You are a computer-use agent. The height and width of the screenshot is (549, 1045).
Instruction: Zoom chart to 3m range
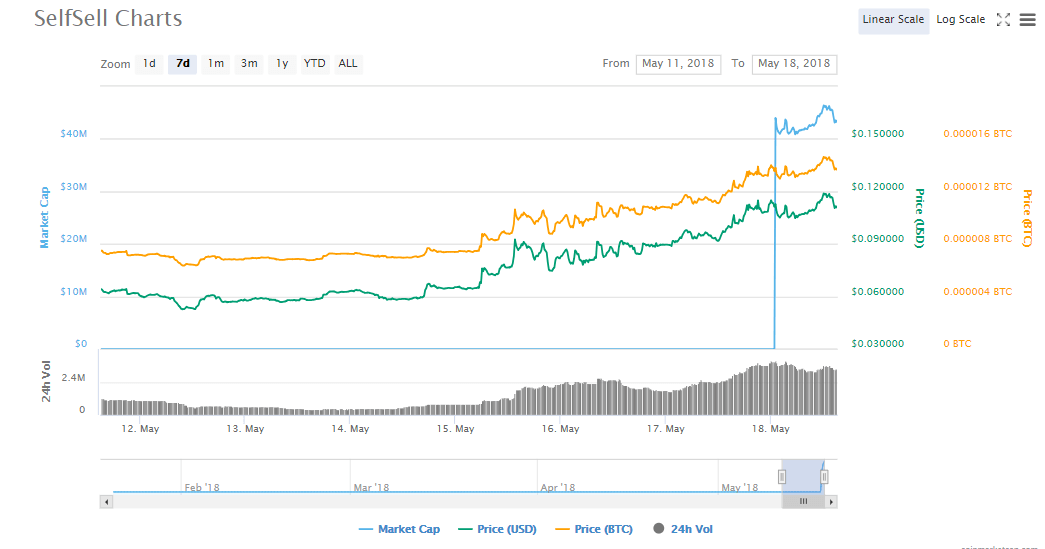point(249,64)
